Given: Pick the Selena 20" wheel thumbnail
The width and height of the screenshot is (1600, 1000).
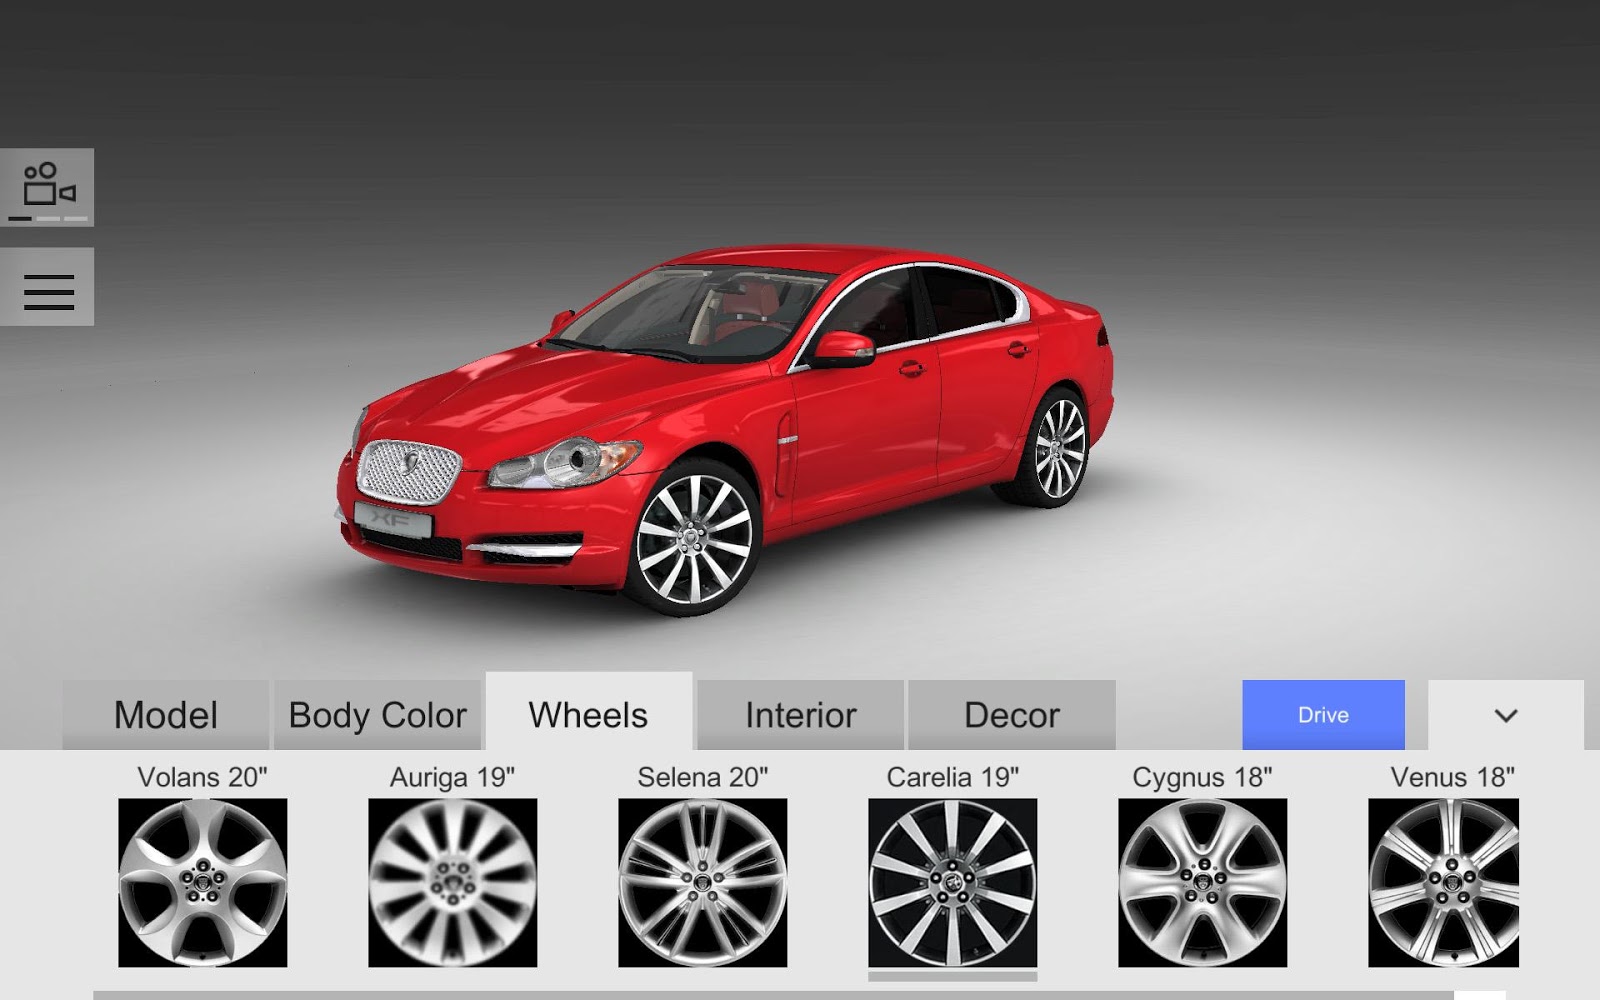Looking at the screenshot, I should click(702, 882).
